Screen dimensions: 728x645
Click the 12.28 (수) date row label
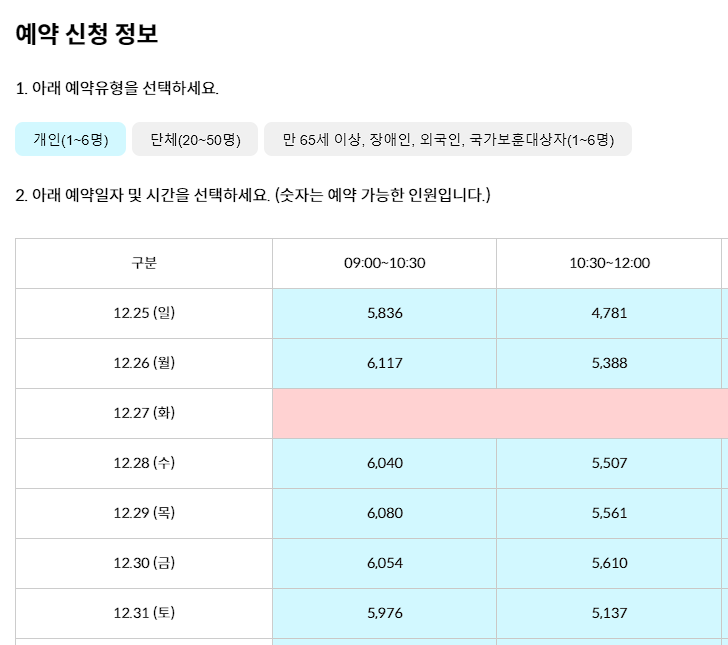pos(144,463)
